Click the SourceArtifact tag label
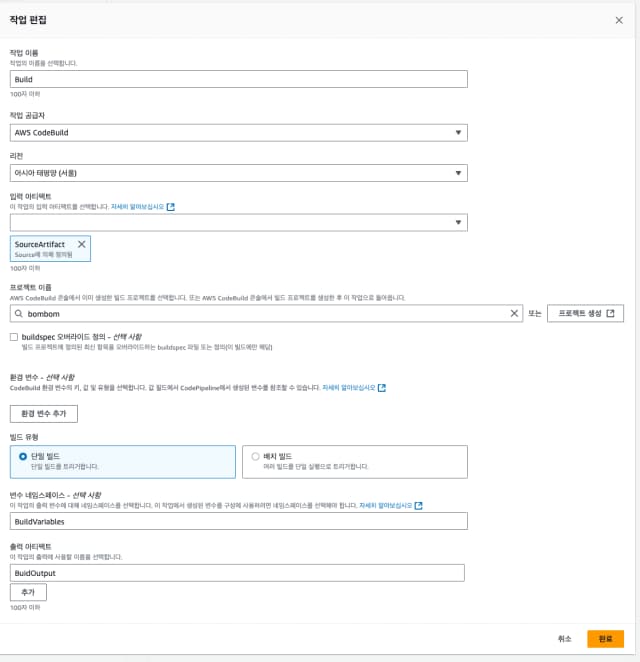This screenshot has height=662, width=640. coord(40,244)
